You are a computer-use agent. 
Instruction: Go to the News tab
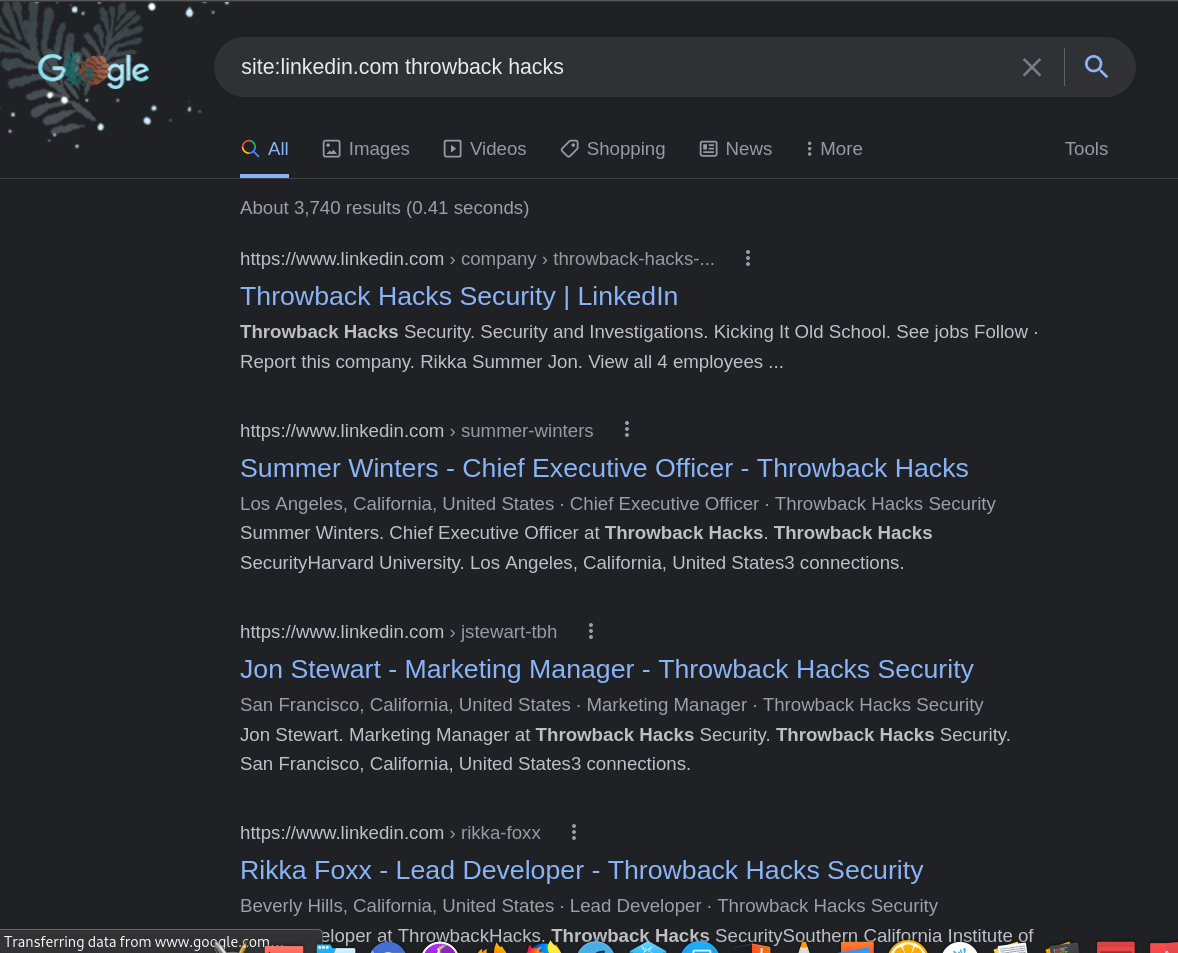[x=736, y=149]
